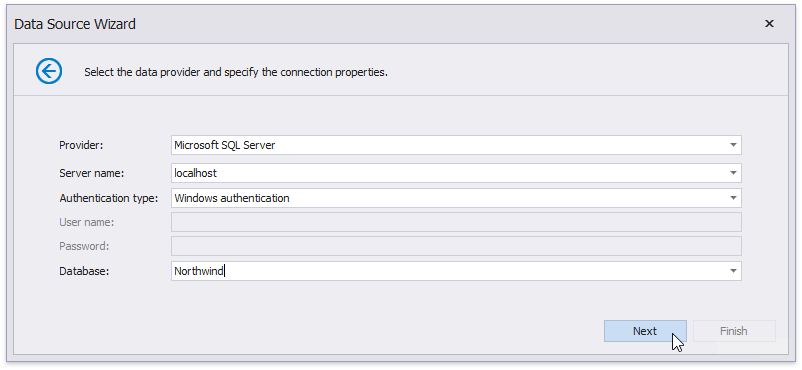
Task: Expand the Authentication type dropdown arrow
Action: point(733,198)
